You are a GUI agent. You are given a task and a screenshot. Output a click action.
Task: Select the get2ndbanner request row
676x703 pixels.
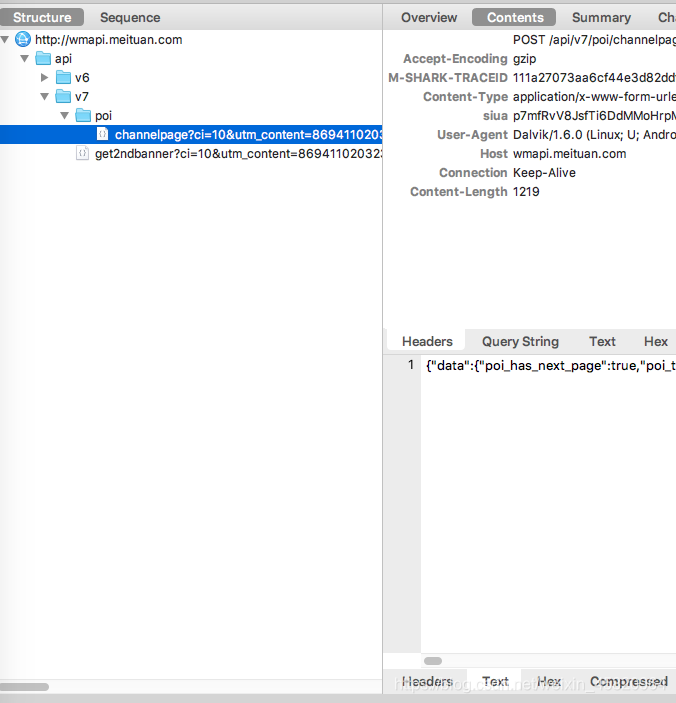(x=191, y=153)
